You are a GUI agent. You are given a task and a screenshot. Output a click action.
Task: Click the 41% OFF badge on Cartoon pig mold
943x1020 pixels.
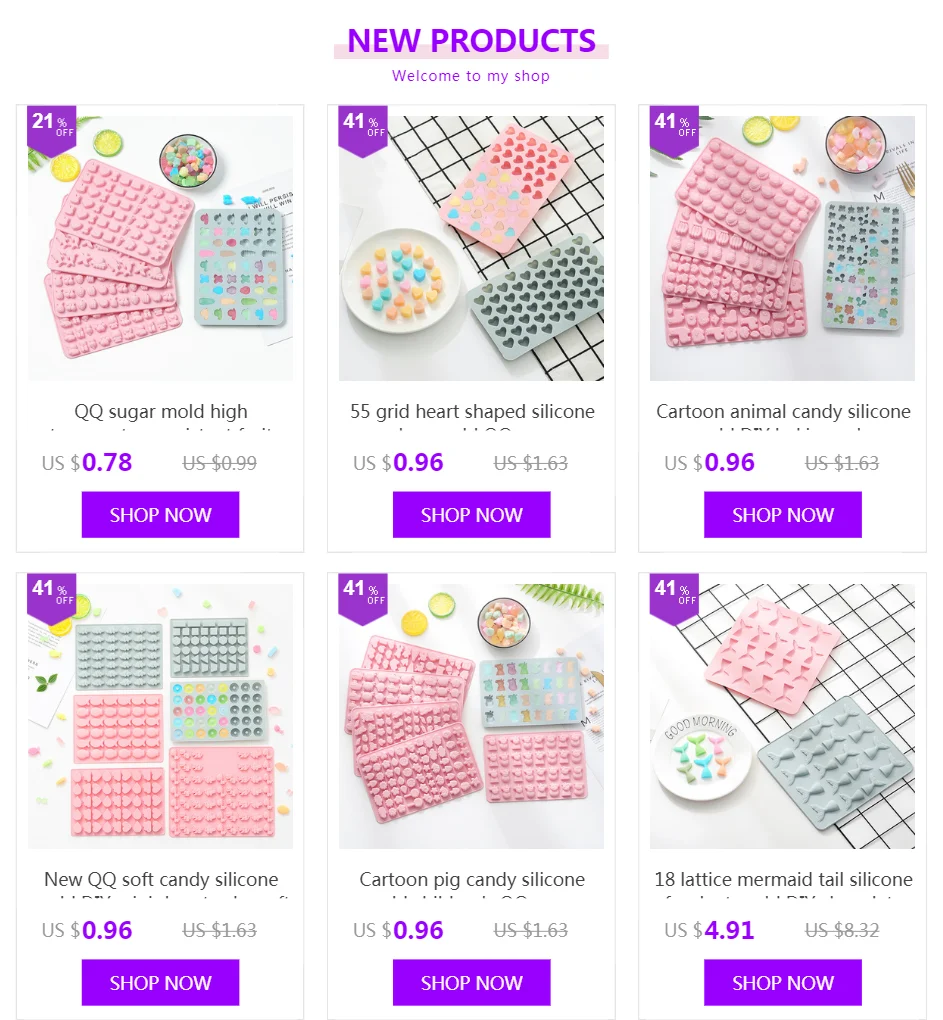[363, 598]
